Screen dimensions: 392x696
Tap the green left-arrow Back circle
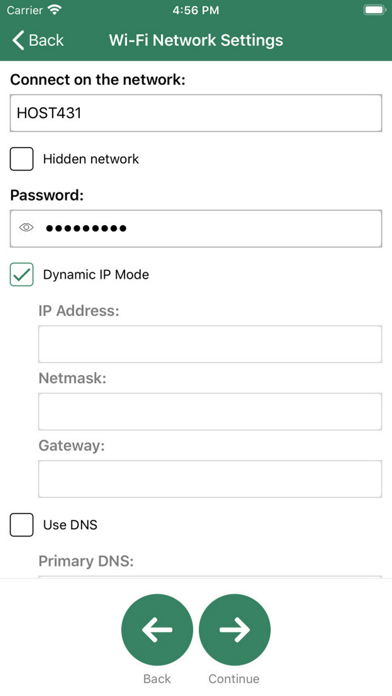(157, 629)
